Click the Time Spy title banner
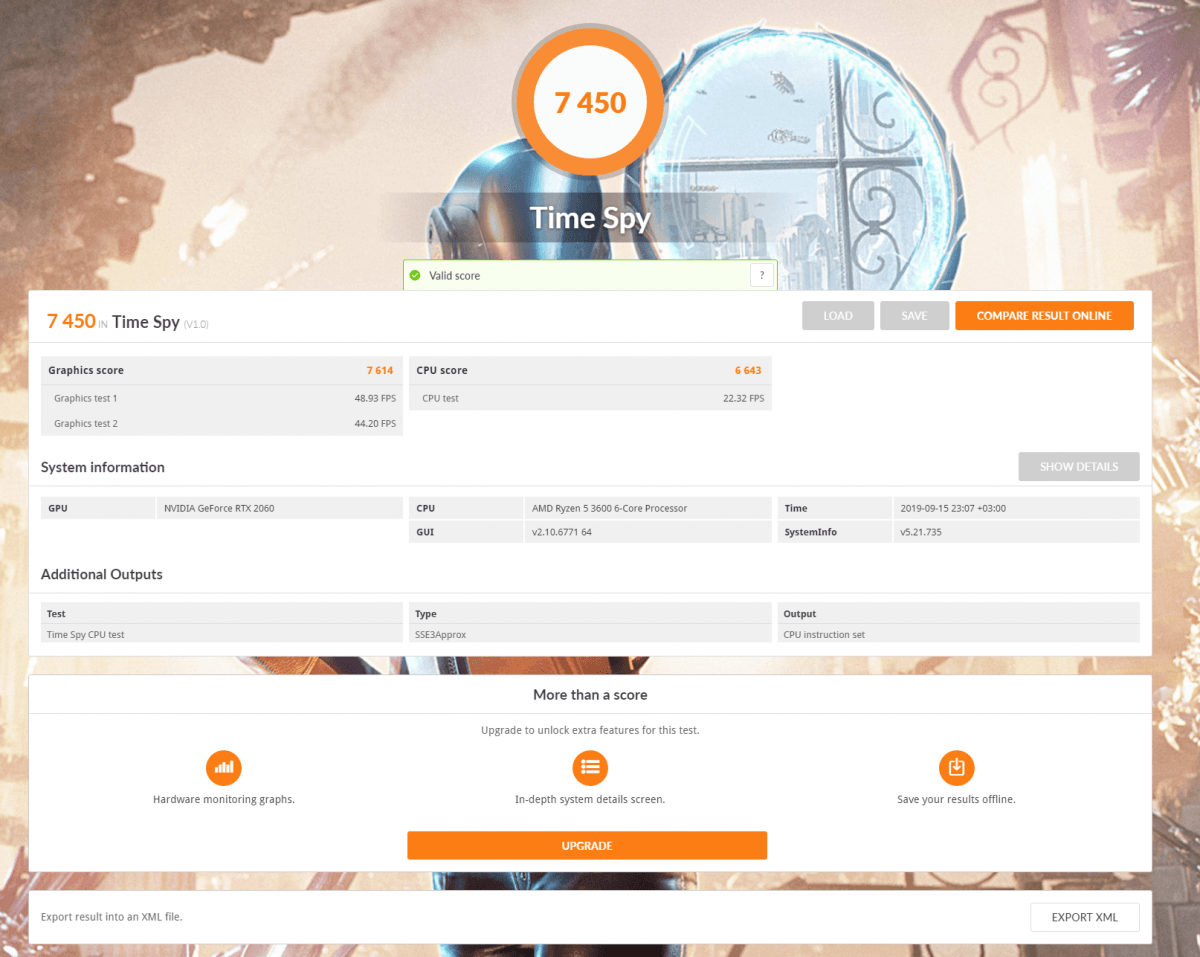Image resolution: width=1200 pixels, height=957 pixels. 590,217
